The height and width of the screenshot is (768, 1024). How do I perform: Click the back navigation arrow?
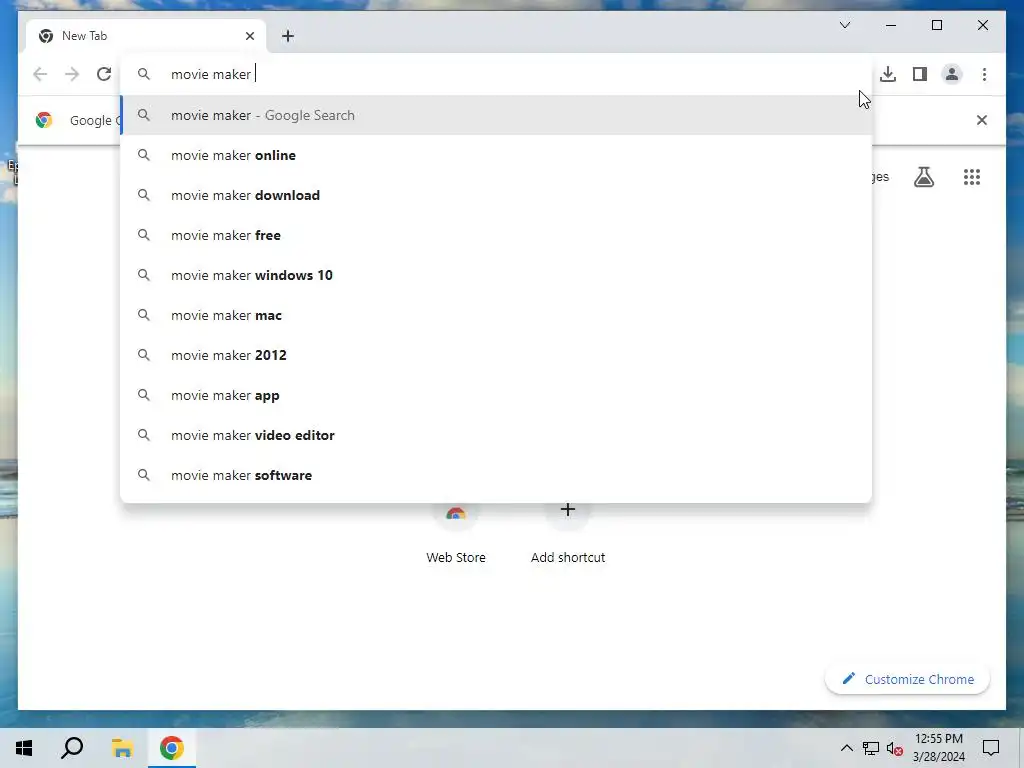point(40,74)
